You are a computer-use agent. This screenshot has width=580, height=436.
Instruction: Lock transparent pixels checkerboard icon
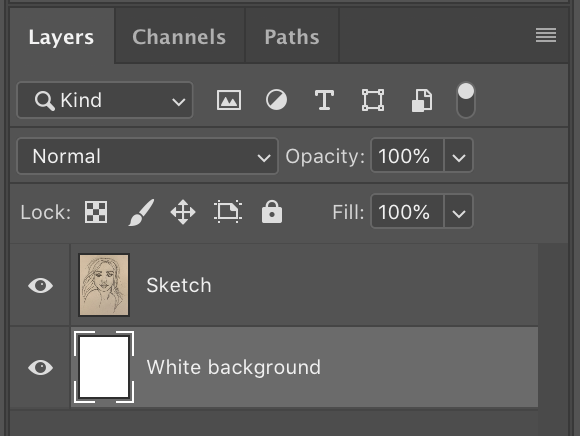coord(96,212)
